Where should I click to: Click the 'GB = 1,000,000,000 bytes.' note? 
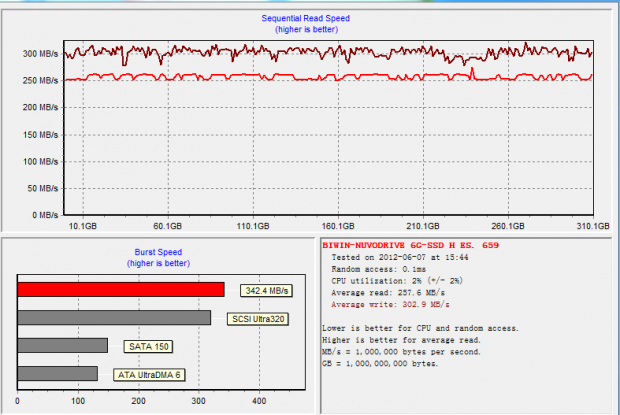(x=380, y=364)
